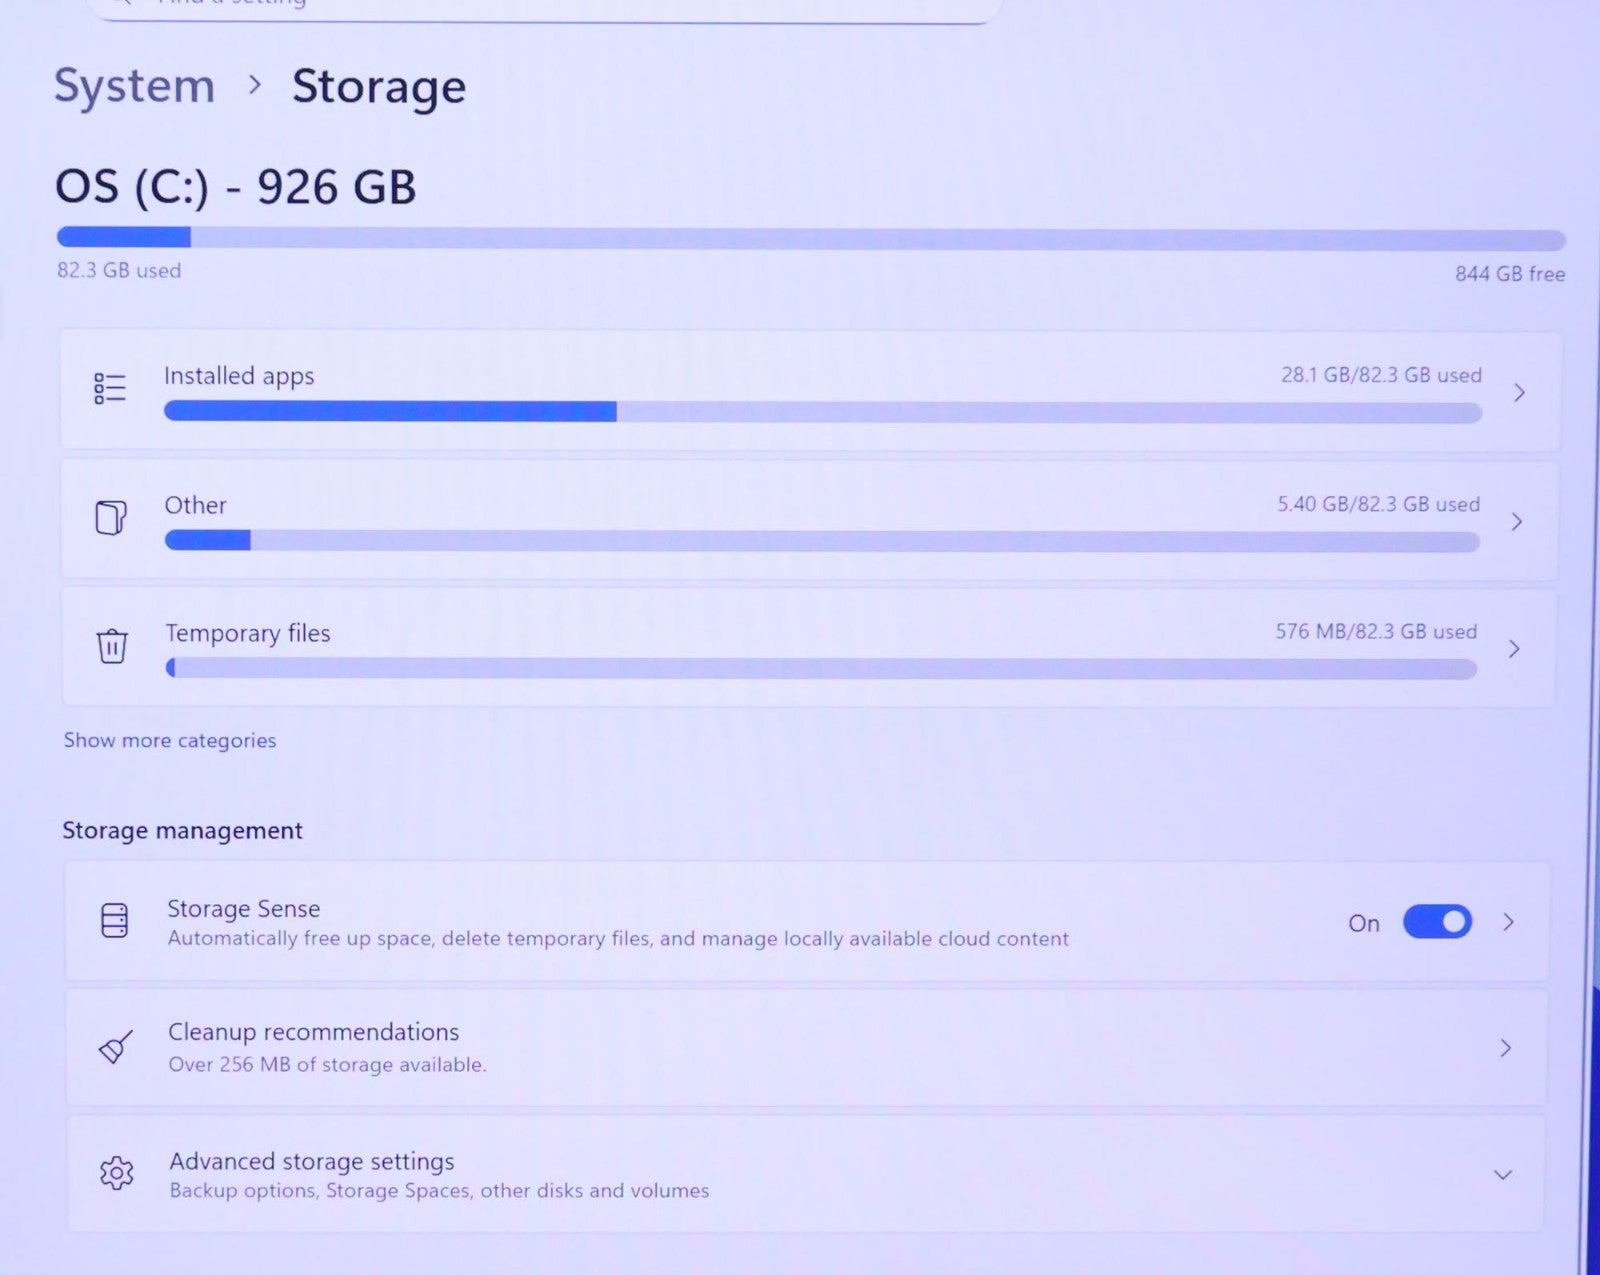Image resolution: width=1600 pixels, height=1275 pixels.
Task: Click the Temporary files trash icon
Action: tap(112, 645)
